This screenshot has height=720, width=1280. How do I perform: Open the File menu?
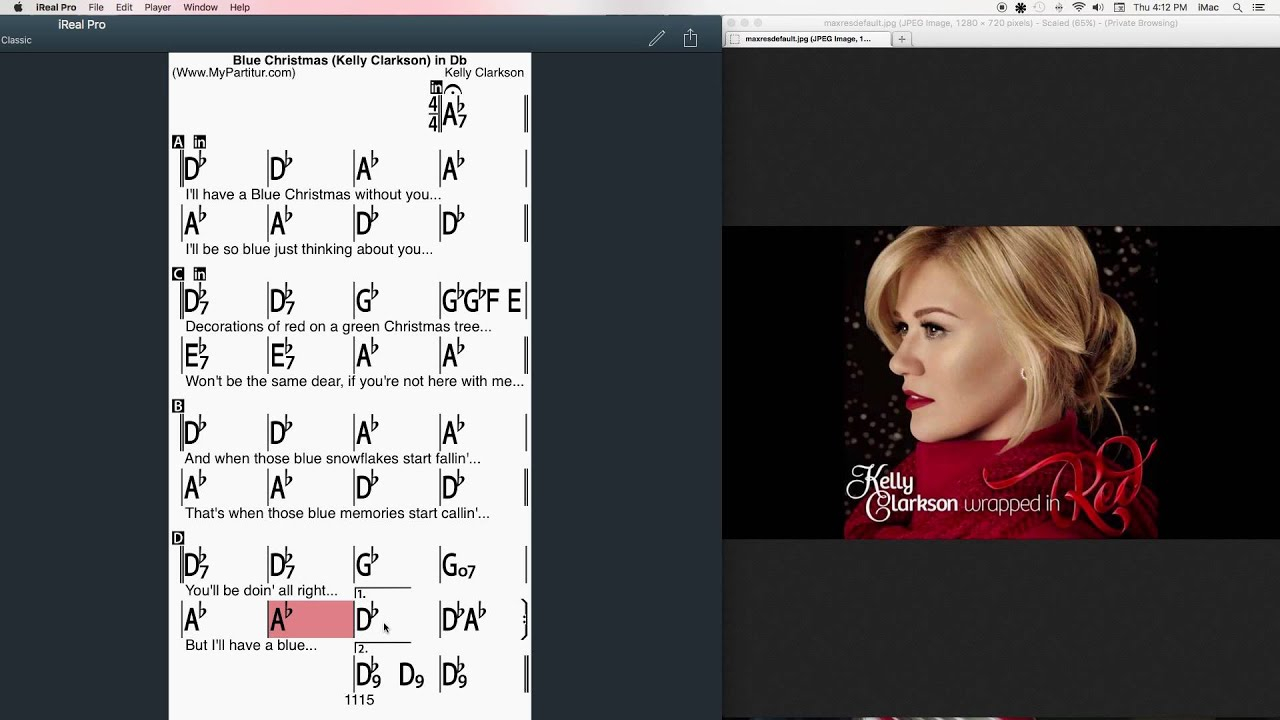click(96, 7)
